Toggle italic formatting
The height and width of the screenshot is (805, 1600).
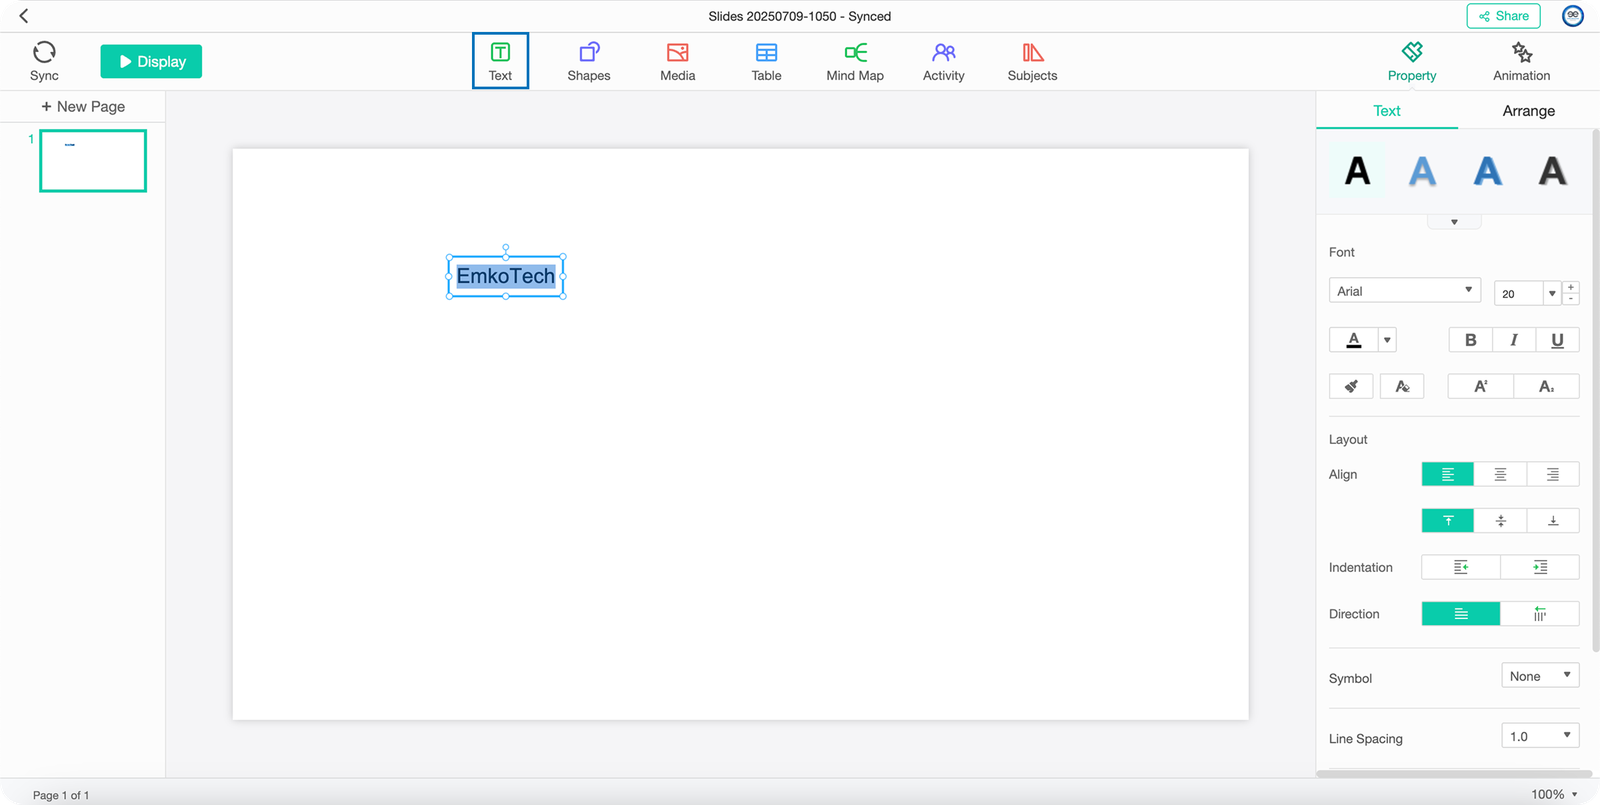[1514, 340]
